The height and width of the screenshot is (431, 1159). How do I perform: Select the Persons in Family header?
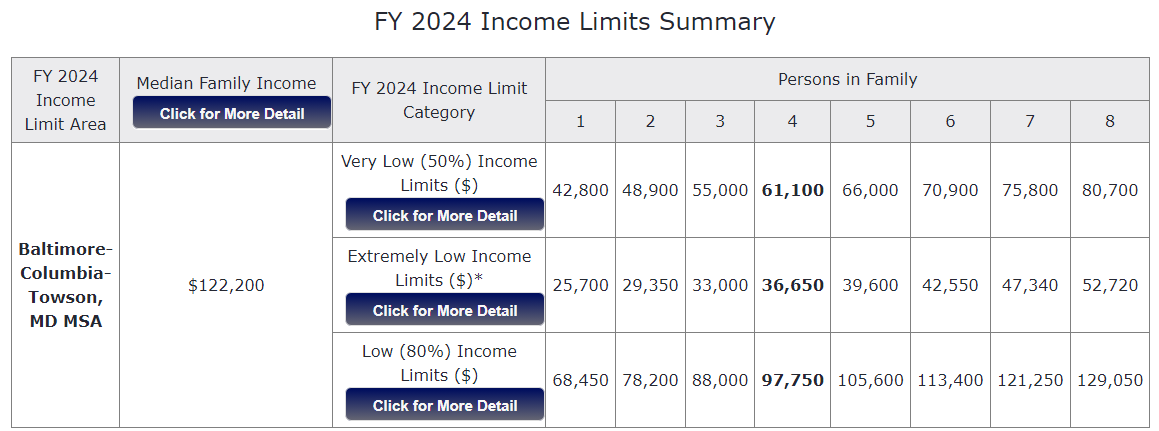847,79
